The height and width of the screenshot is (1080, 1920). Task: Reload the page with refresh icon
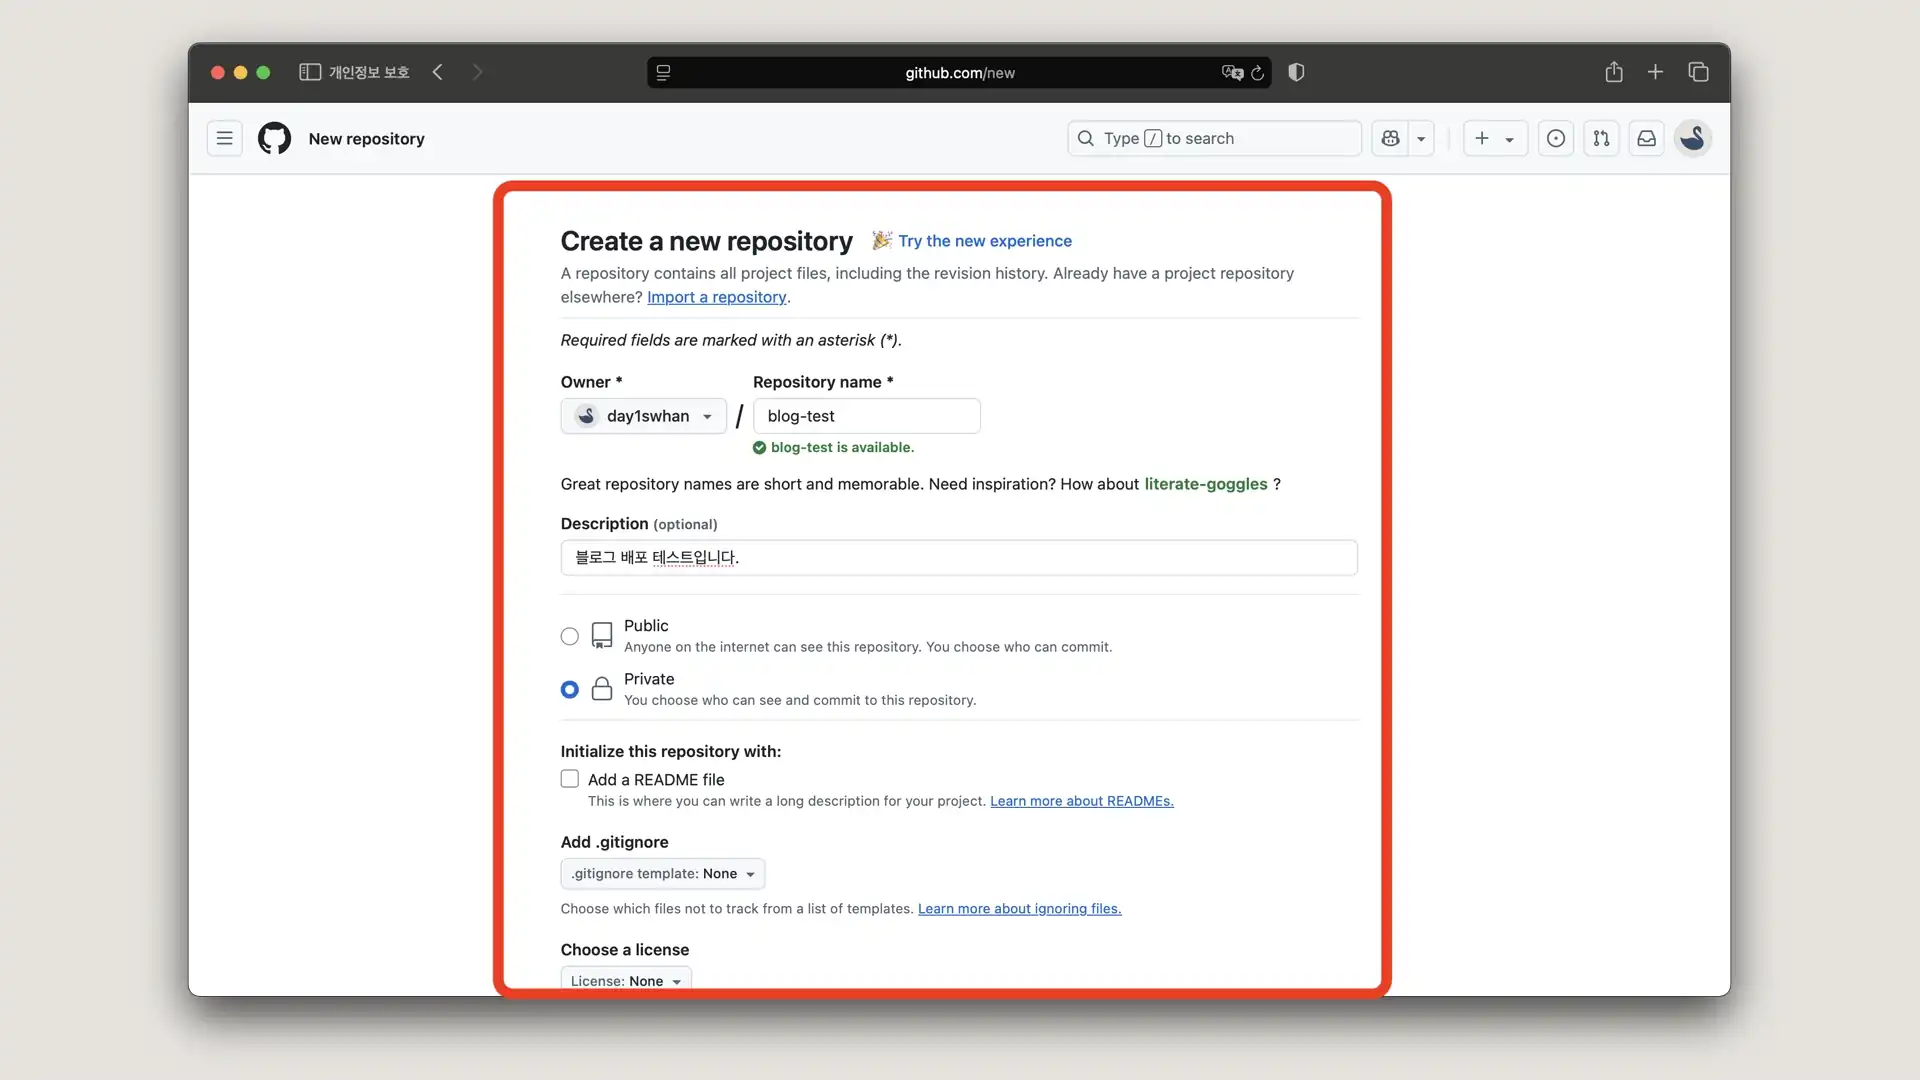pyautogui.click(x=1257, y=72)
